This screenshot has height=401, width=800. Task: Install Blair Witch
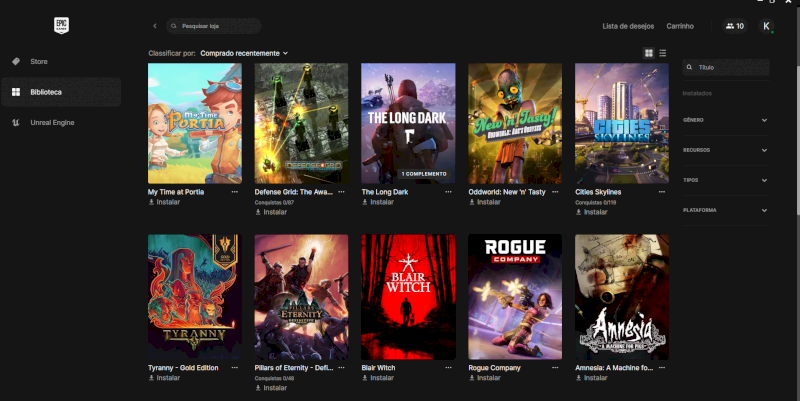pos(378,378)
